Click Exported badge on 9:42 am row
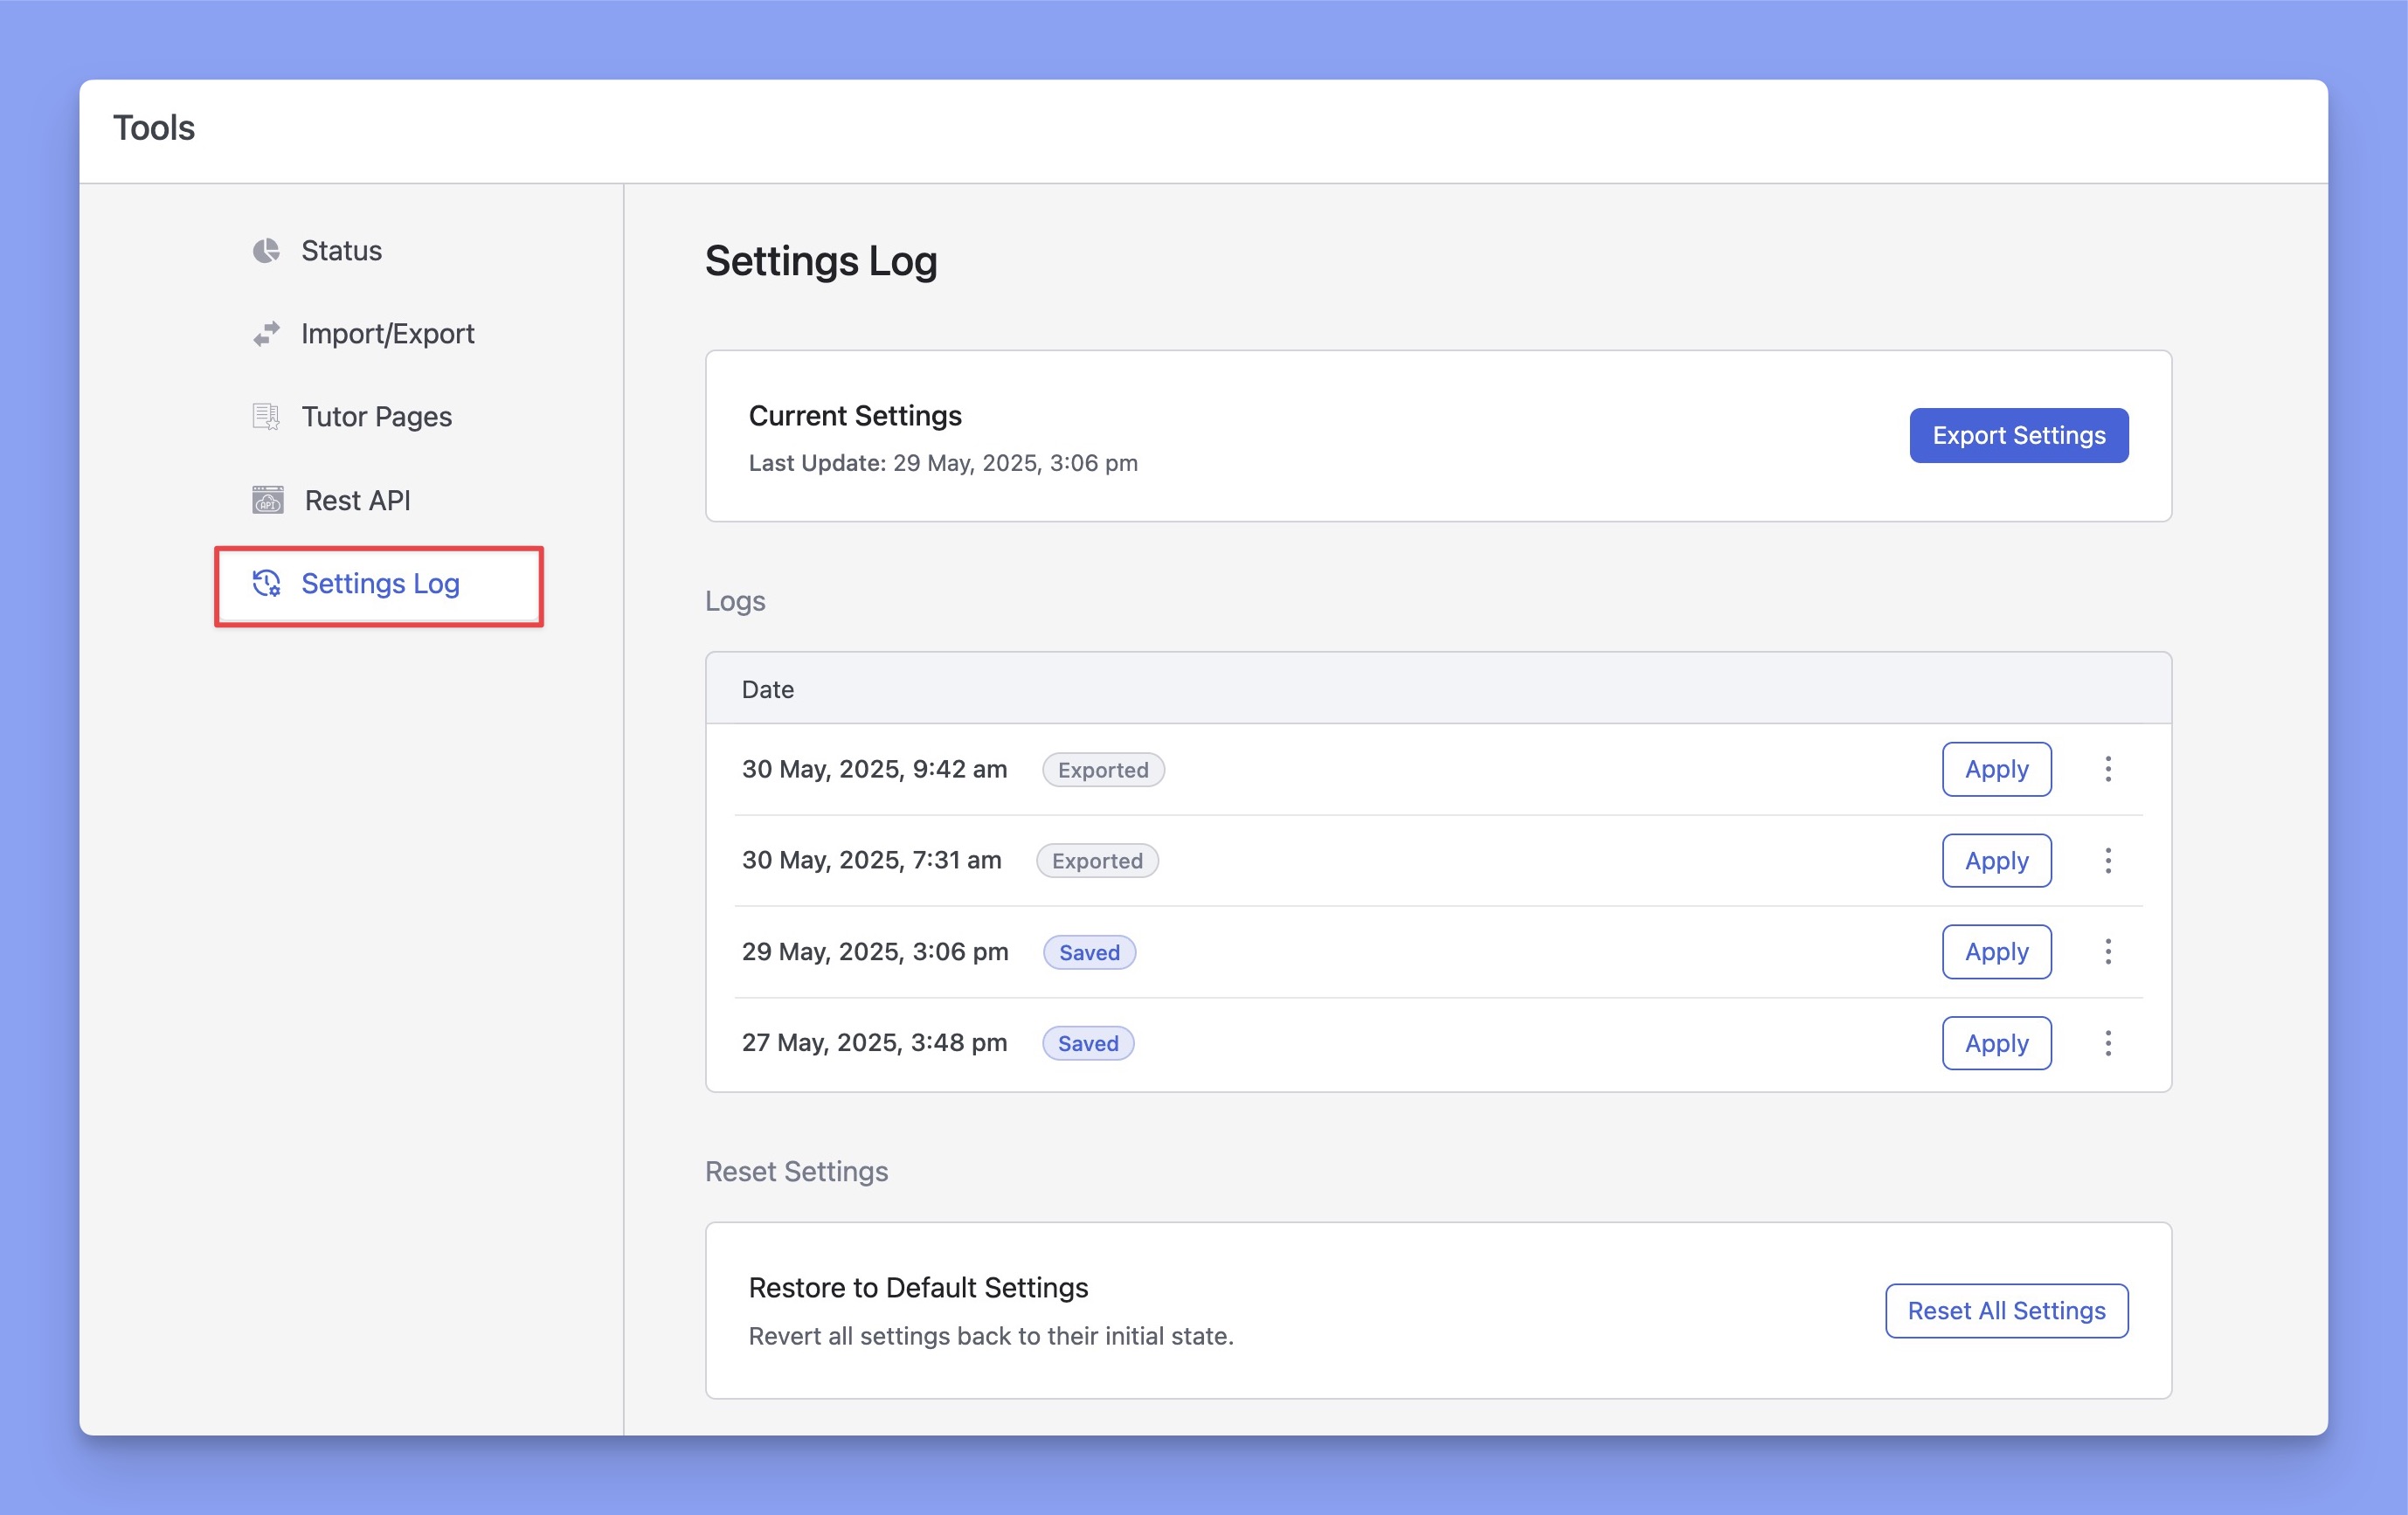Image resolution: width=2408 pixels, height=1515 pixels. 1103,770
